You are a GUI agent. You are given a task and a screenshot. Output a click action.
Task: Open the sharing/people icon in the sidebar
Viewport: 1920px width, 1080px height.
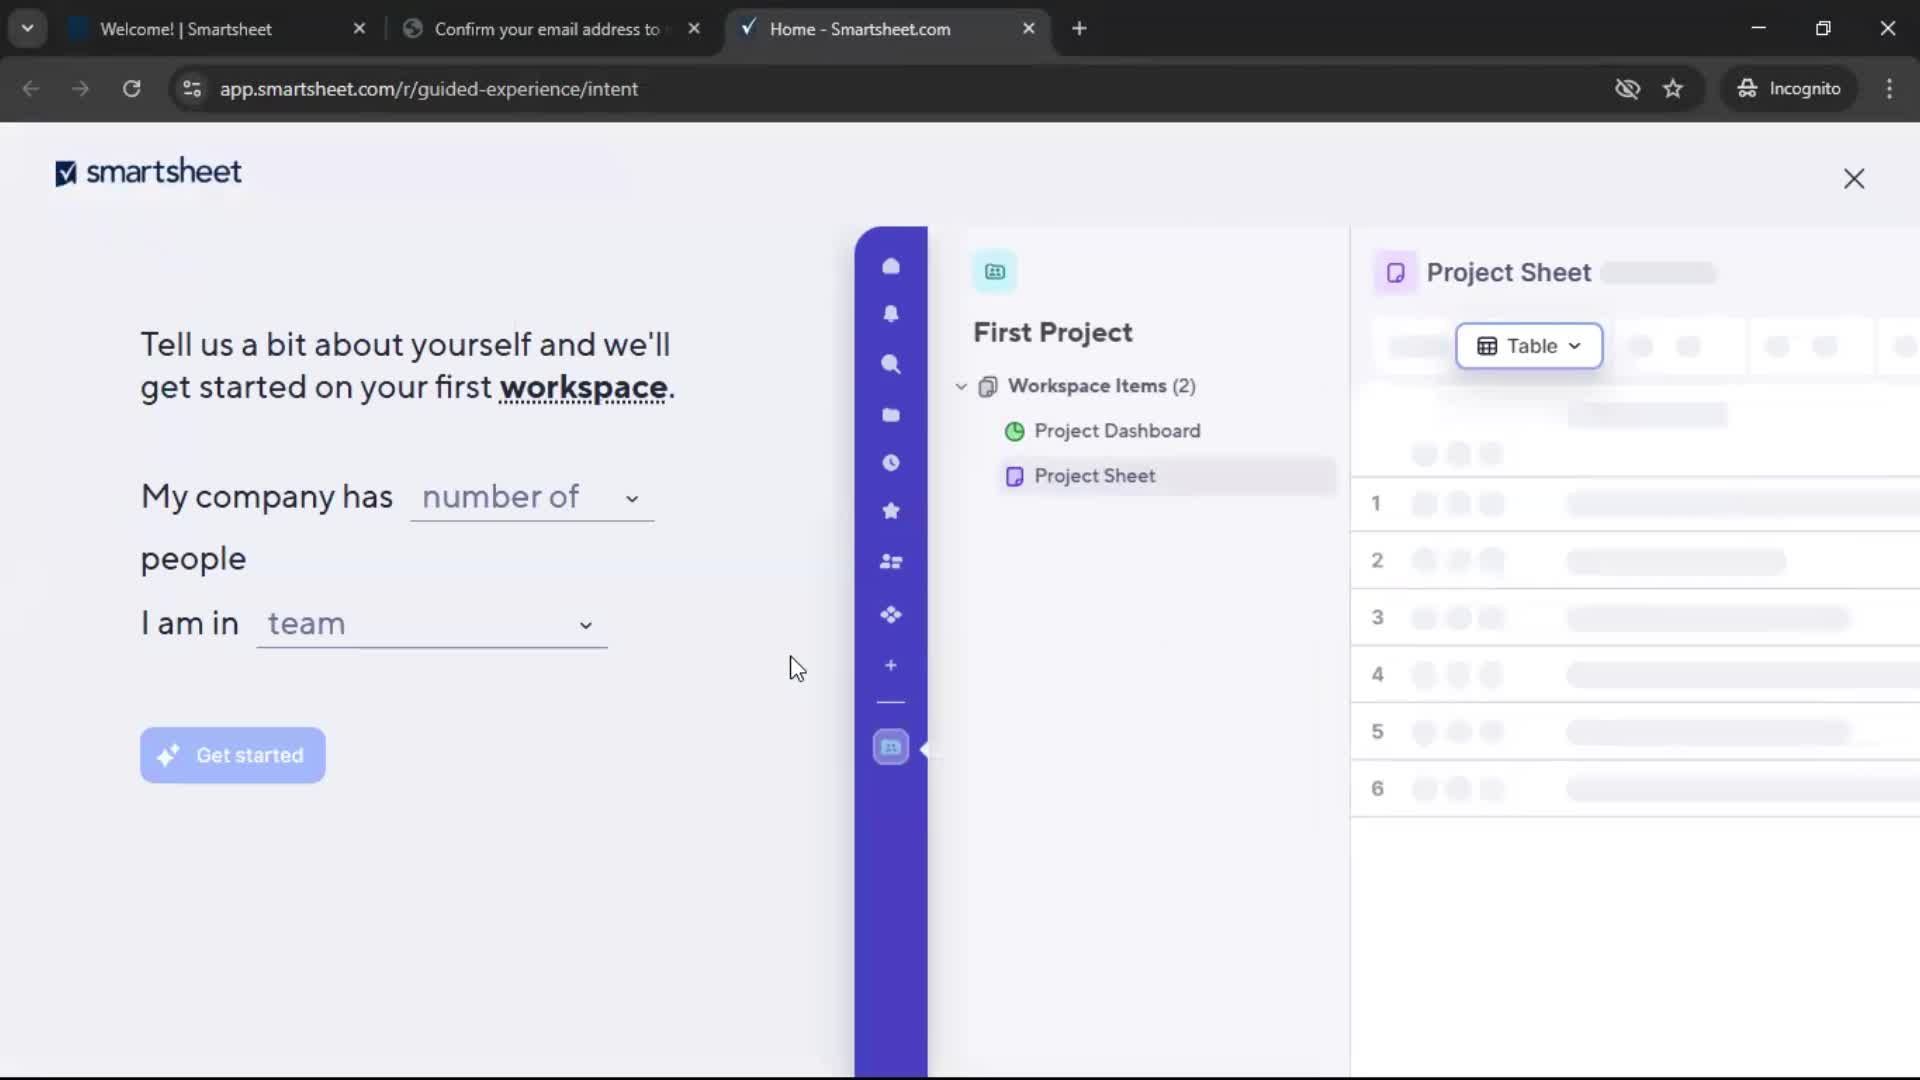tap(891, 562)
